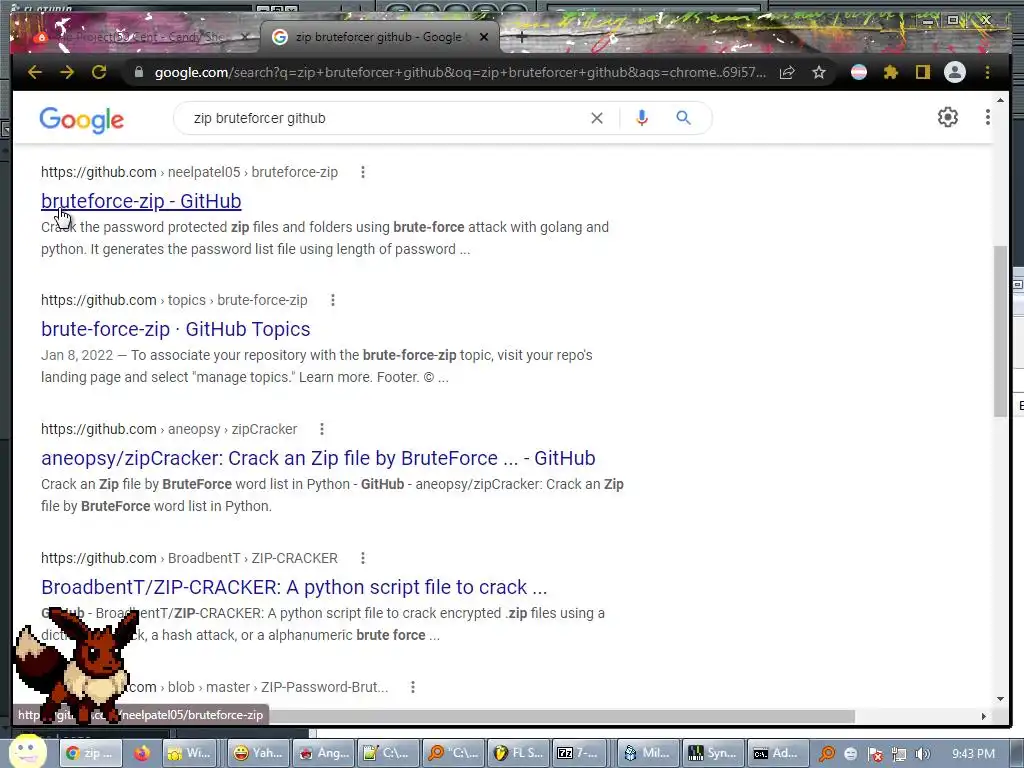Open the Chrome three-dot menu
The image size is (1024, 768).
987,72
